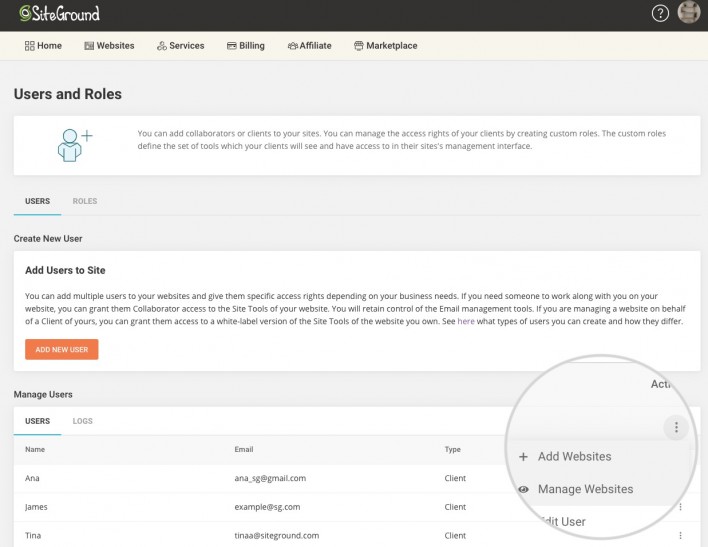Open the user profile avatar
This screenshot has height=547, width=708.
point(689,12)
